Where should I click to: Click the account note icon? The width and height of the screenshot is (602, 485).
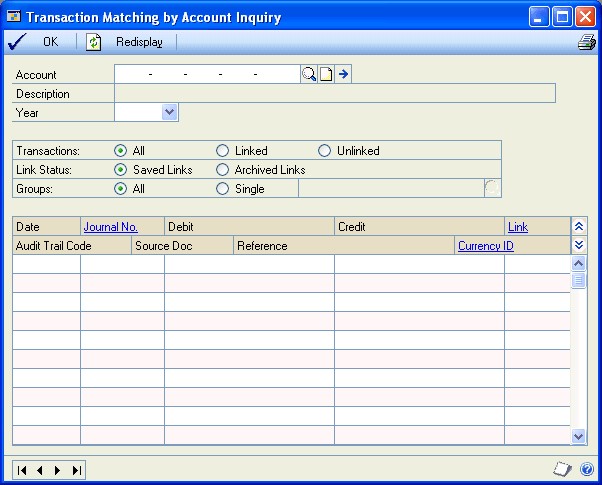326,74
